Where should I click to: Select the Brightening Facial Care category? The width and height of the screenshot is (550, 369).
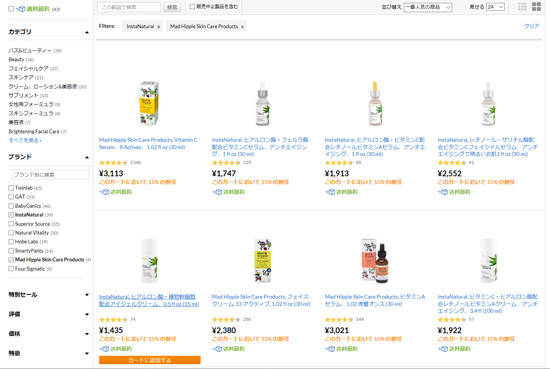coord(34,132)
